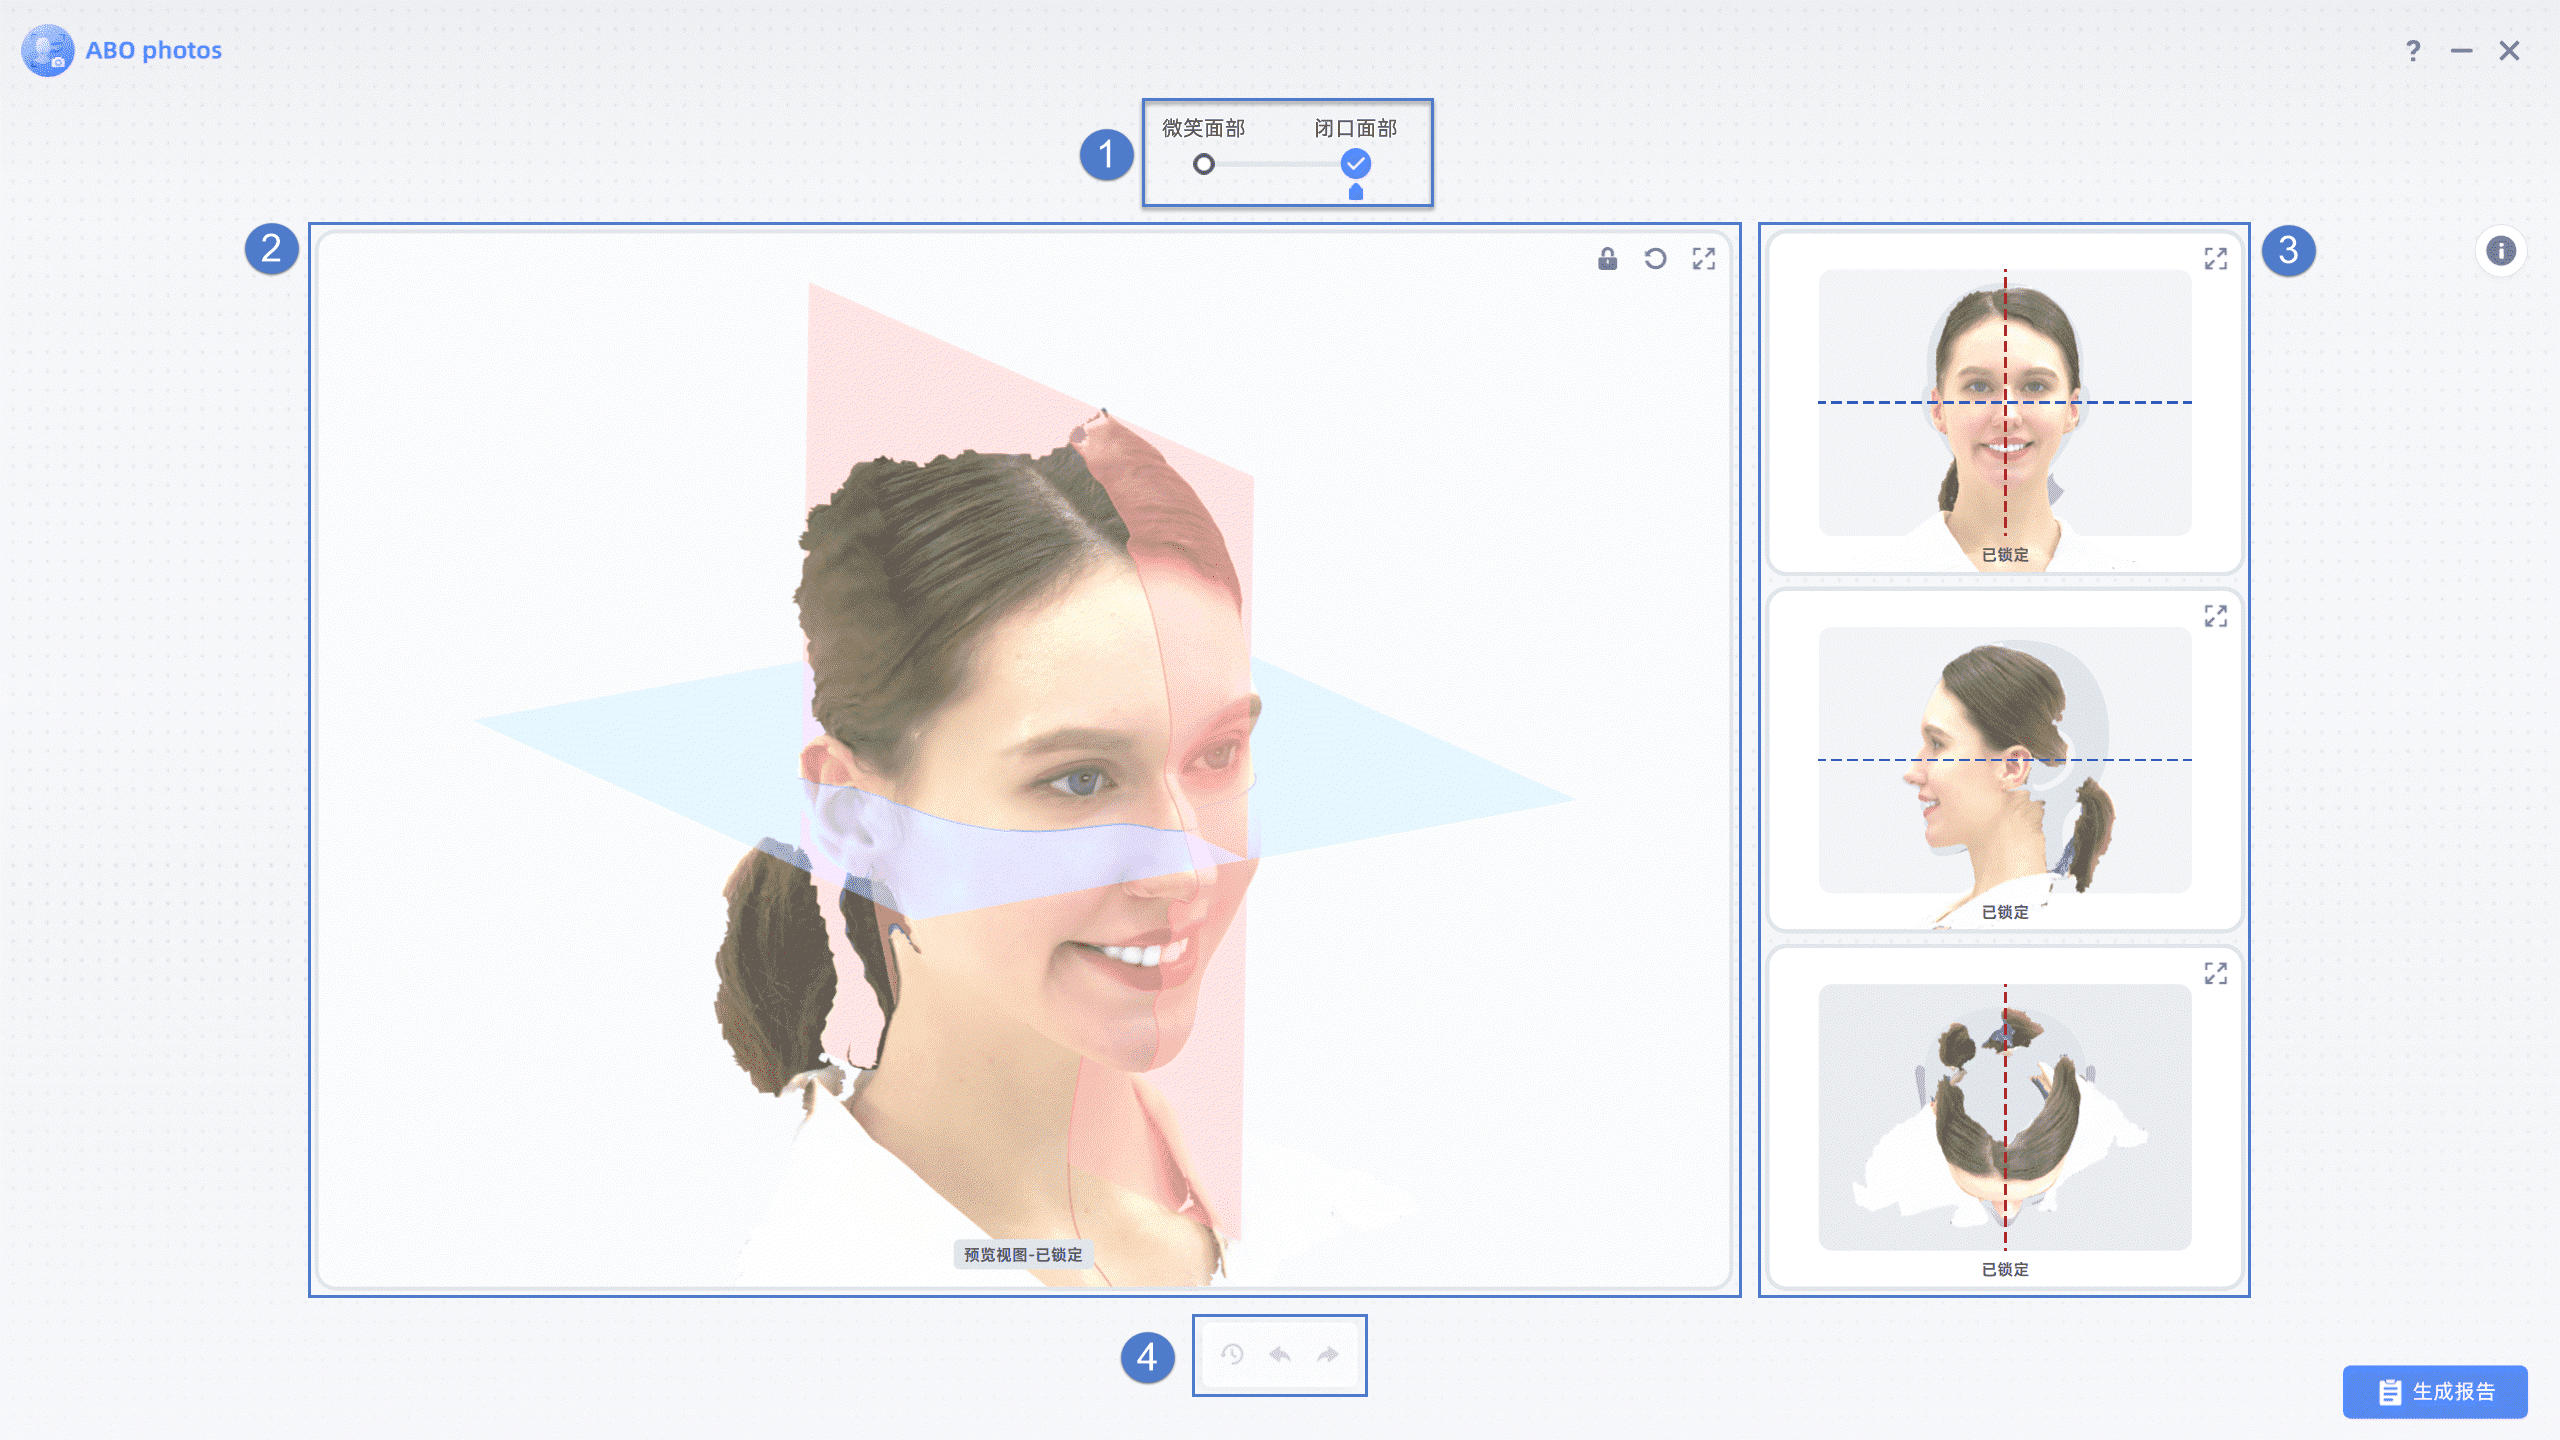This screenshot has width=2560, height=1440.
Task: Select the side profile view thumbnail
Action: click(2005, 760)
